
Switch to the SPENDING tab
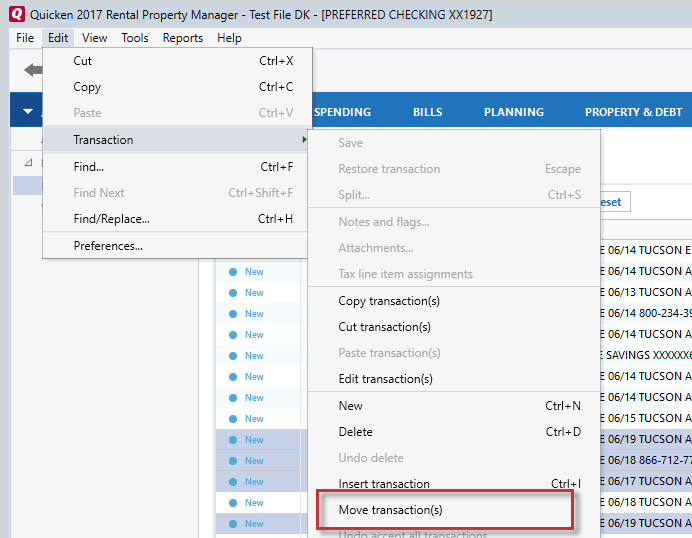click(x=343, y=112)
